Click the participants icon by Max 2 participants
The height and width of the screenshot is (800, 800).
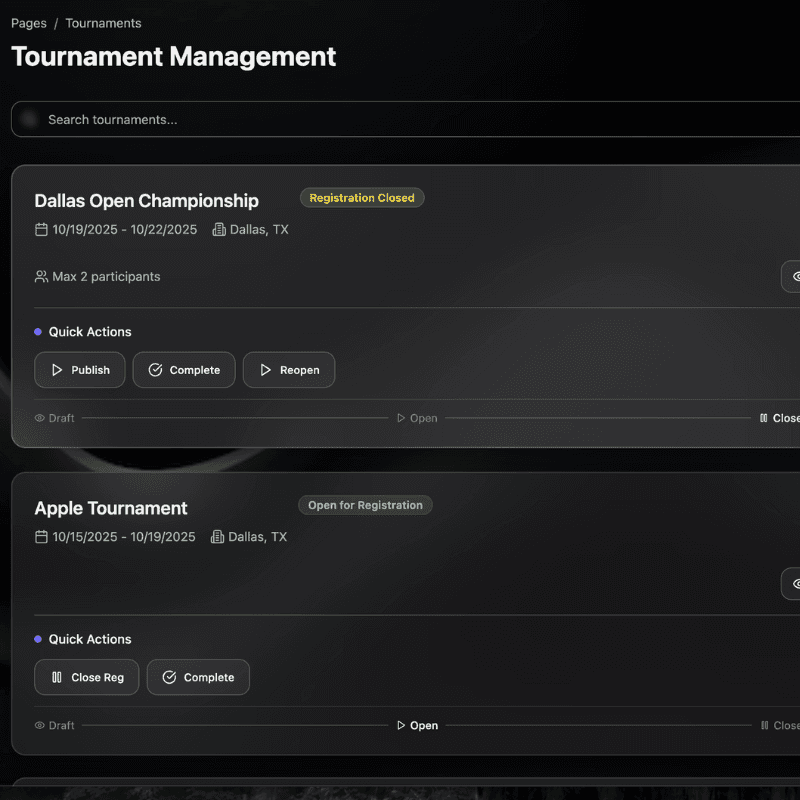tap(41, 277)
